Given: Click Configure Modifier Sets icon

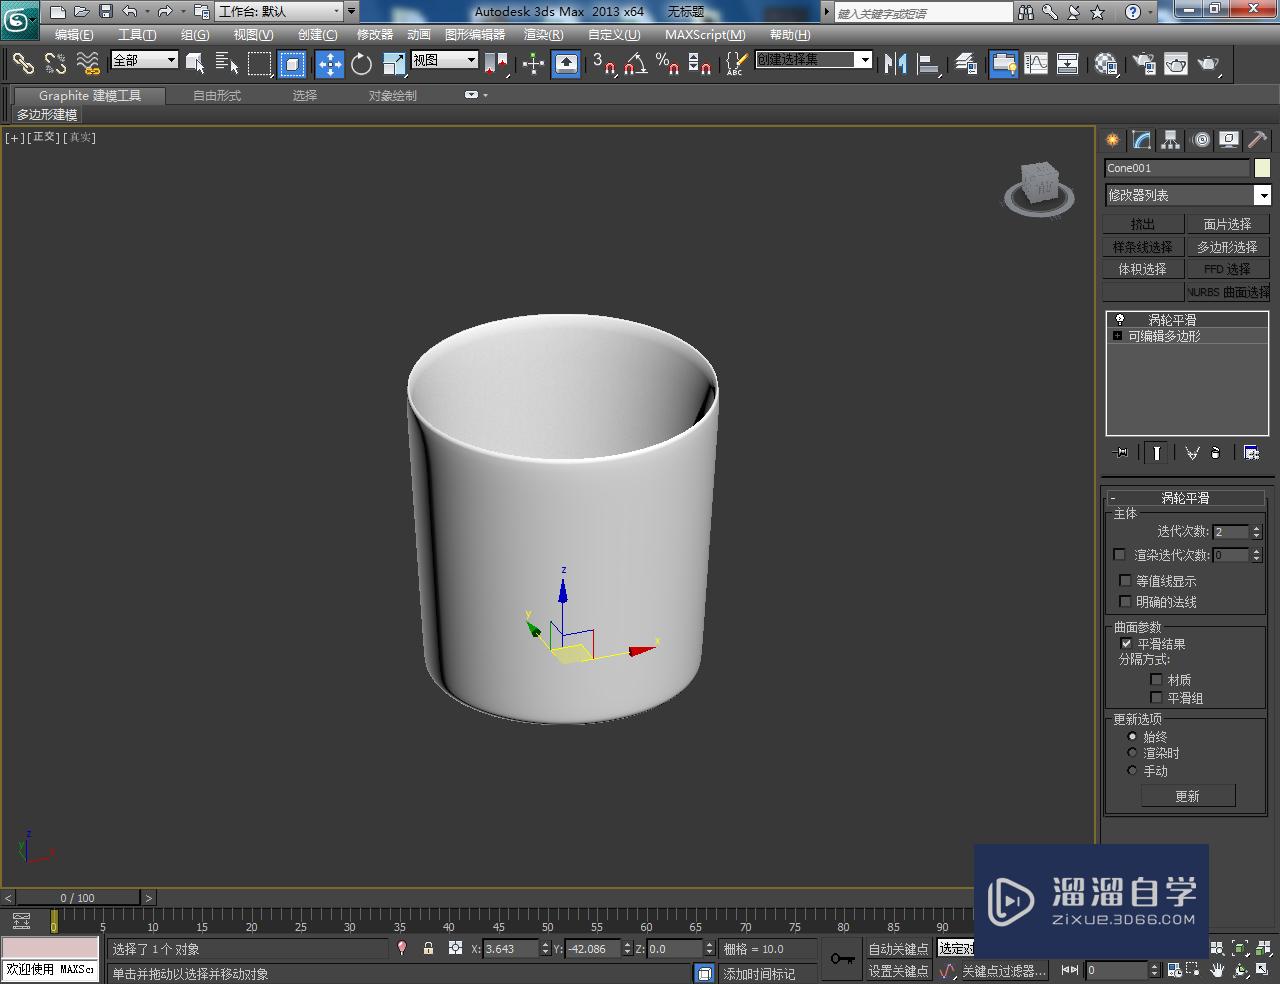Looking at the screenshot, I should click(1251, 453).
